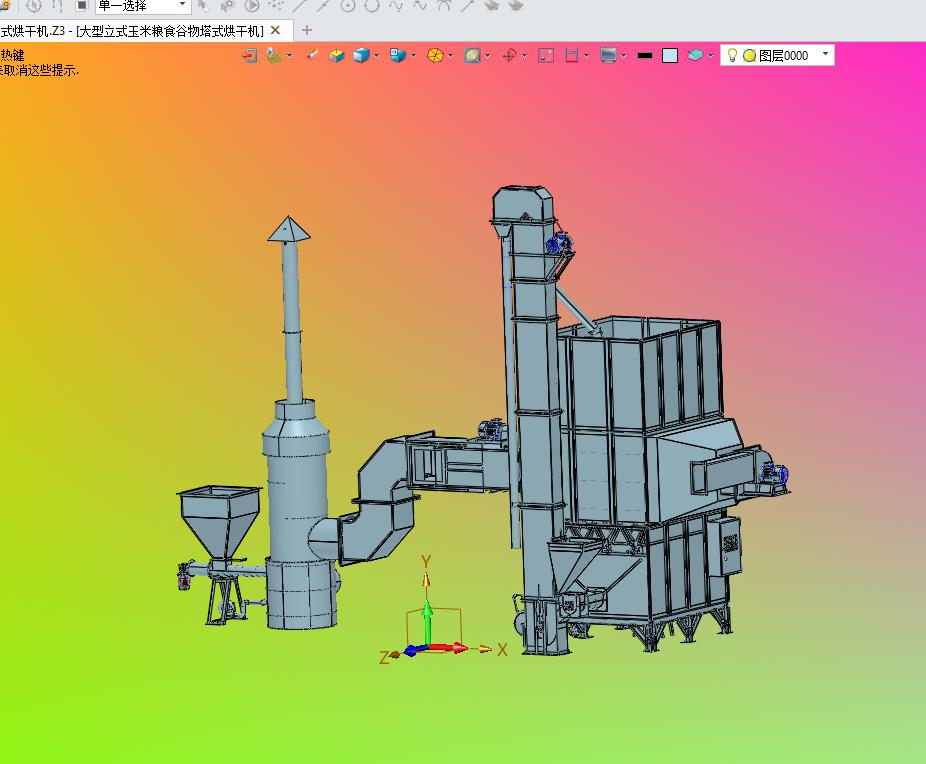Screen dimensions: 926x764
Task: Click the blue shaded cube icon
Action: coord(361,55)
